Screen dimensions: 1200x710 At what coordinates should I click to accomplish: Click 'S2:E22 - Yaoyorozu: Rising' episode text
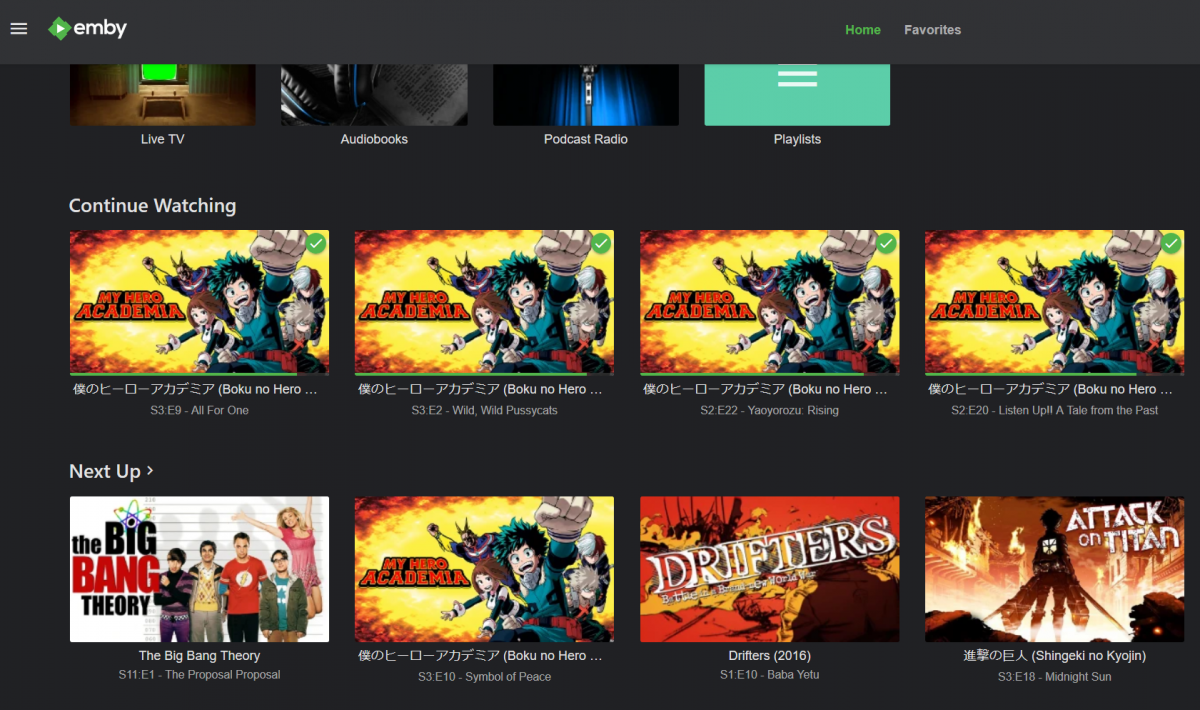click(x=769, y=411)
